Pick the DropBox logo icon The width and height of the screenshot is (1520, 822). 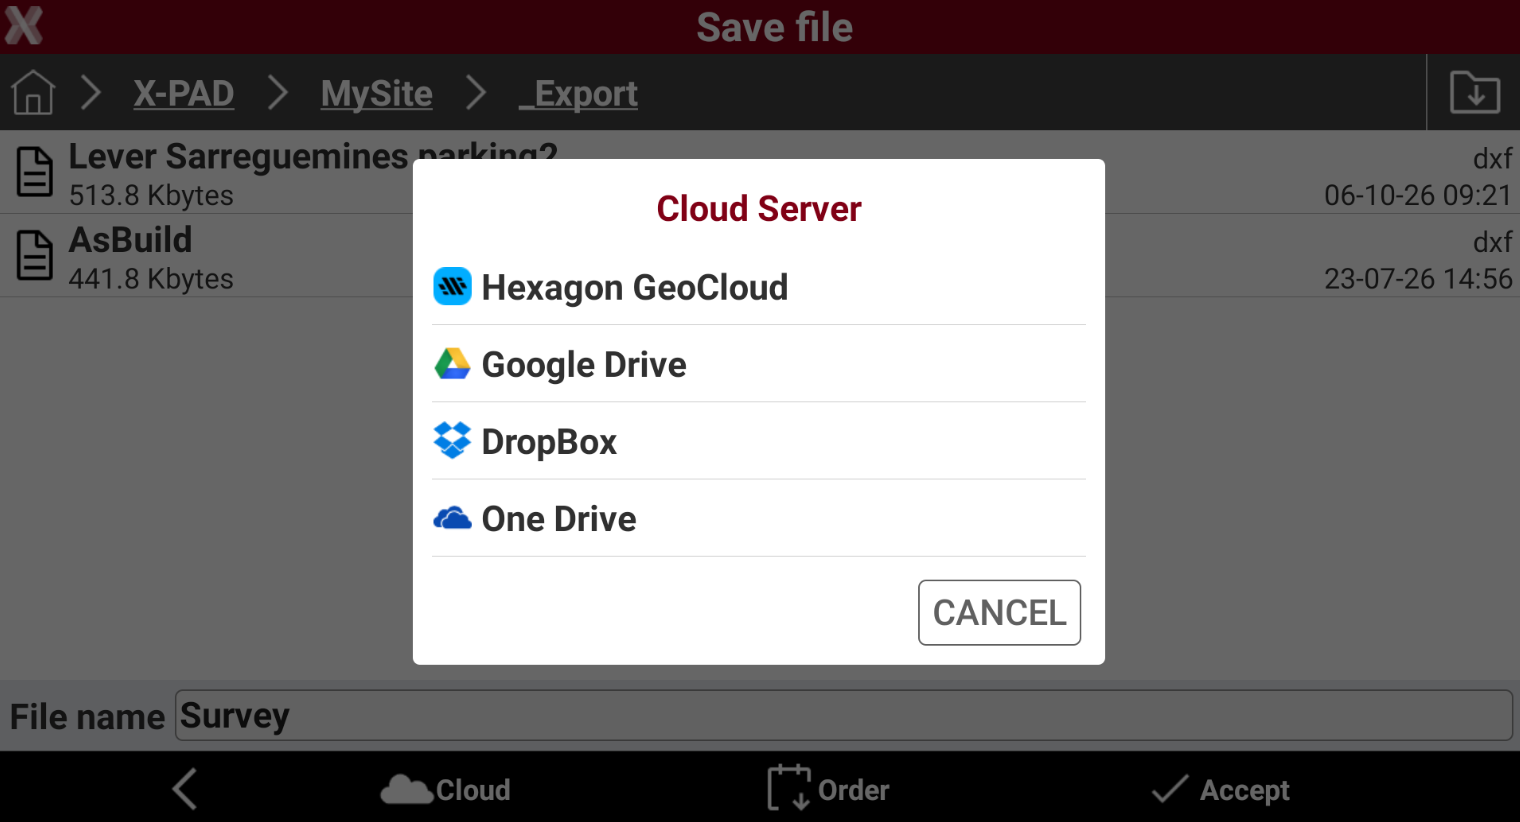click(452, 440)
